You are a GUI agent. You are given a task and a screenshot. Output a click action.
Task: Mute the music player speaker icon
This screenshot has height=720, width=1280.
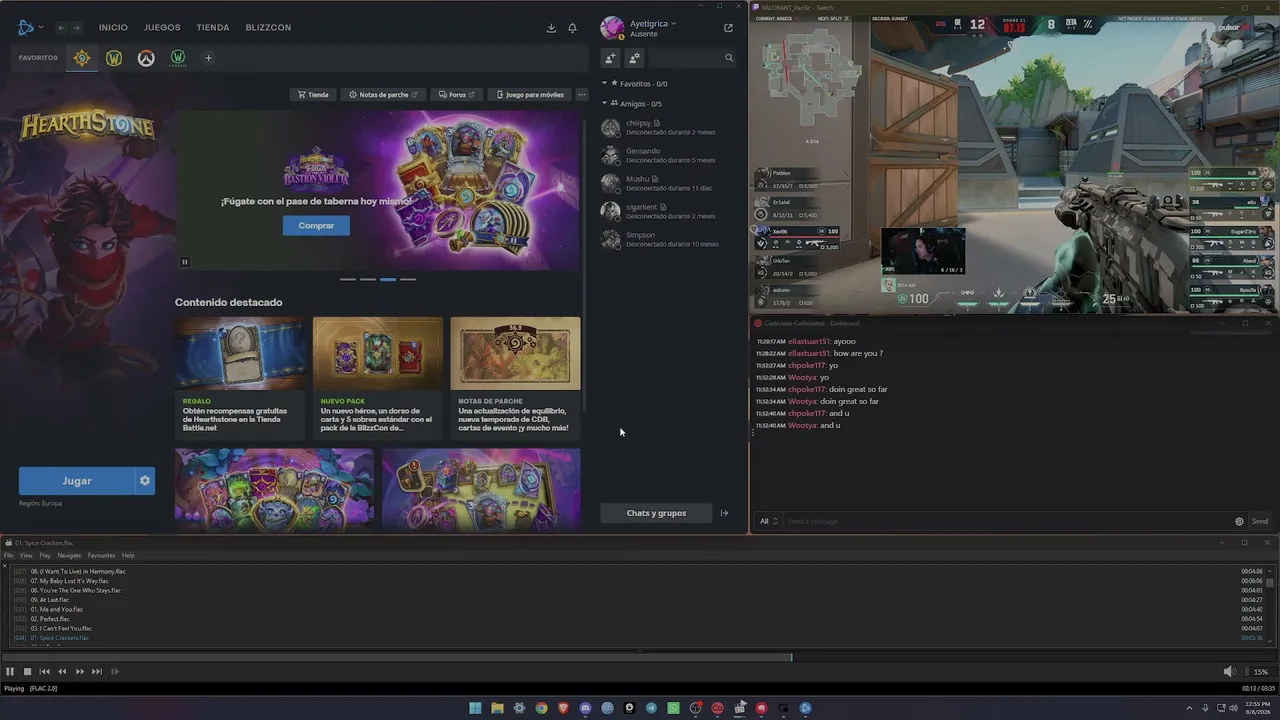tap(1229, 672)
